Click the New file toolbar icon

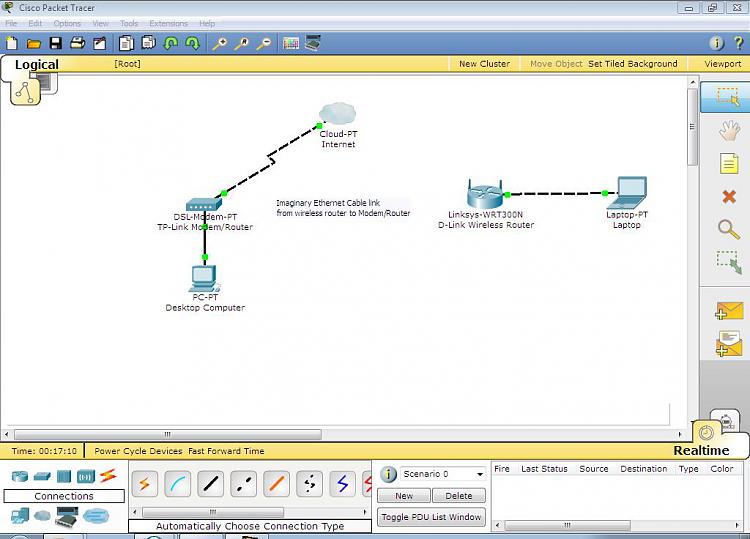tap(12, 44)
